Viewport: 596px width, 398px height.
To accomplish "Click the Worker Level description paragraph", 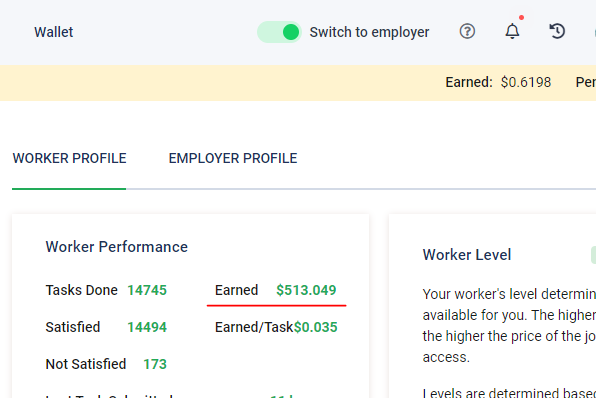I will pyautogui.click(x=509, y=325).
